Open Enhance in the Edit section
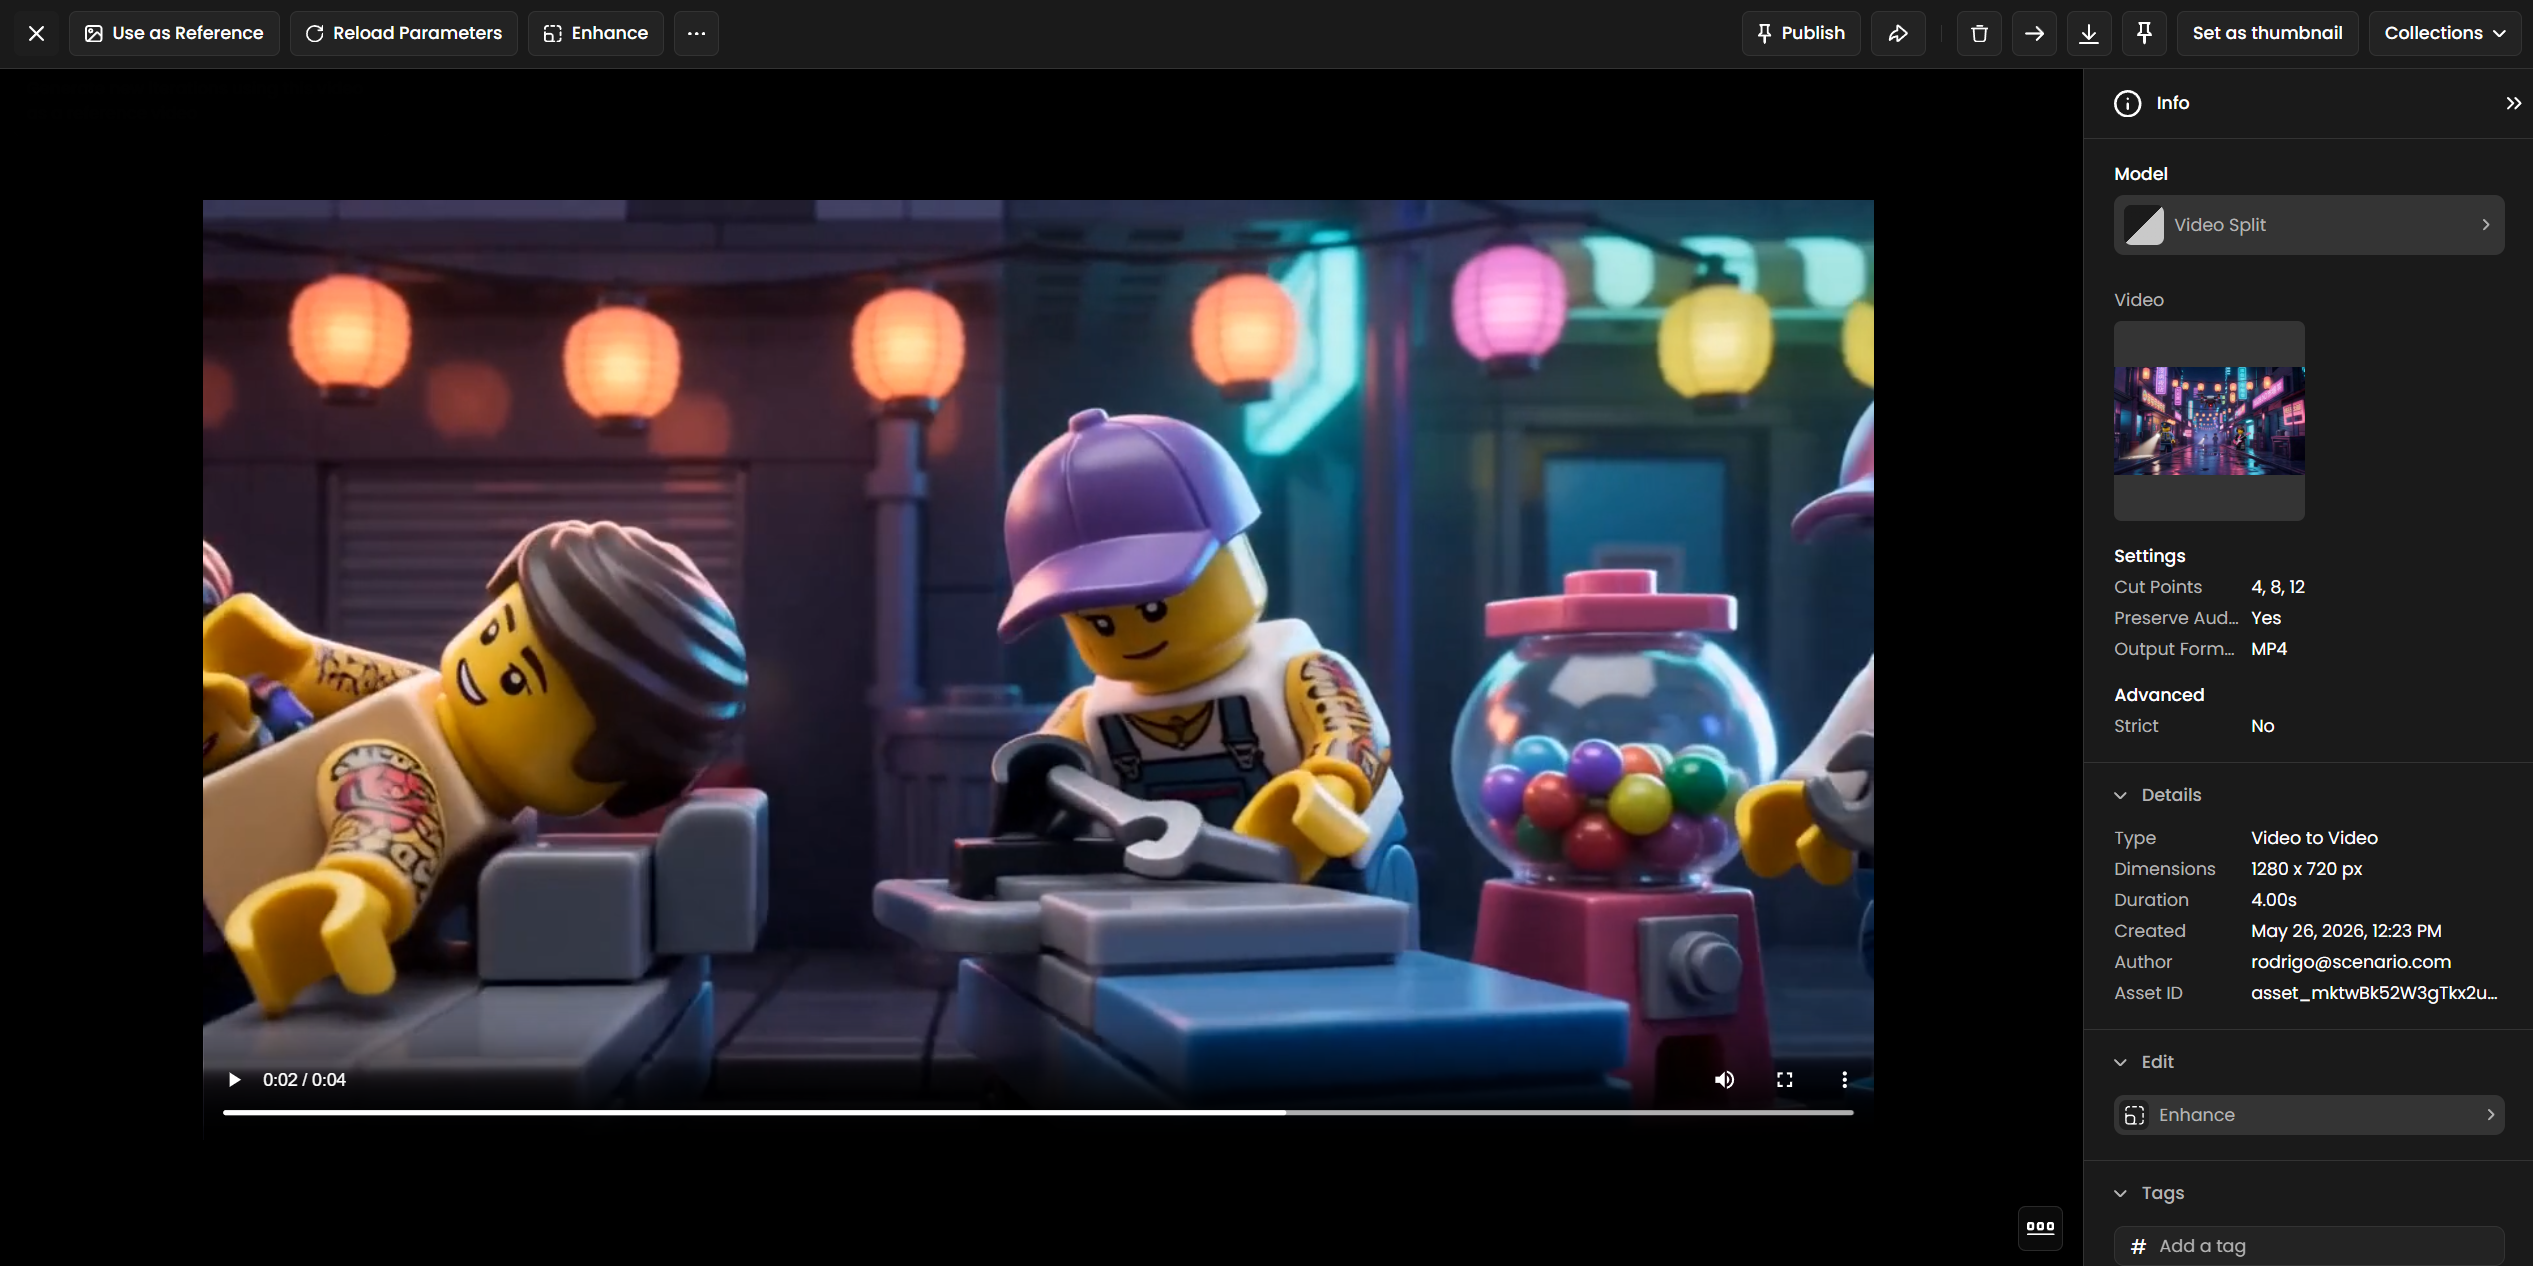 coord(2309,1115)
